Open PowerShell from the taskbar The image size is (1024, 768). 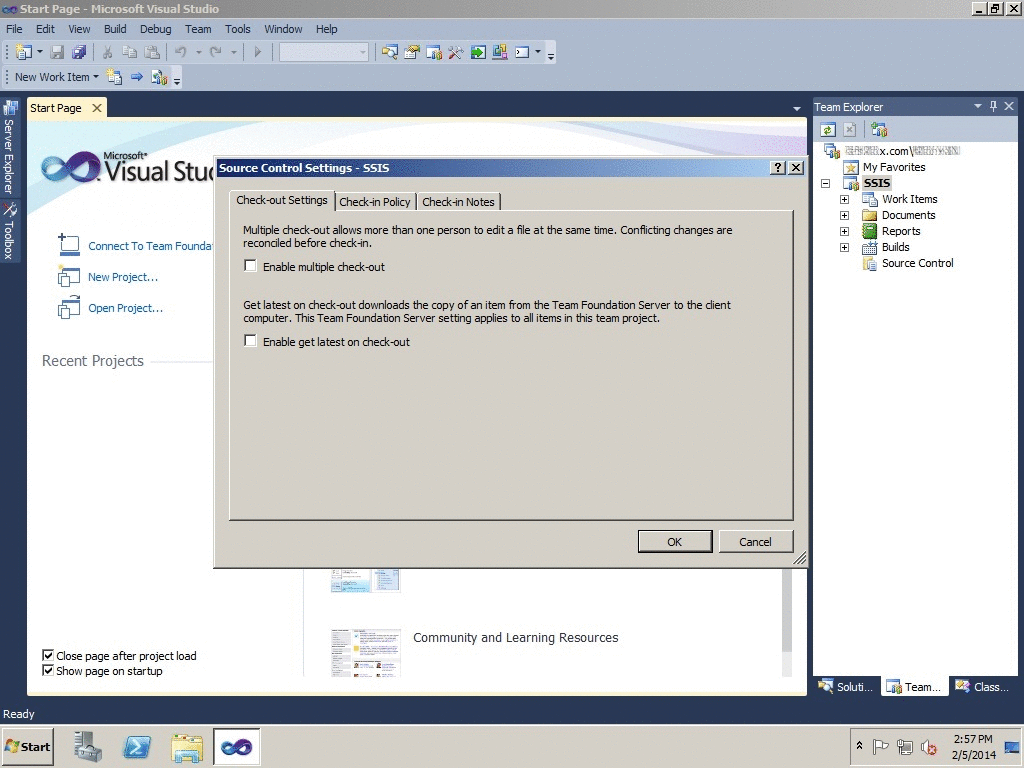pos(136,746)
